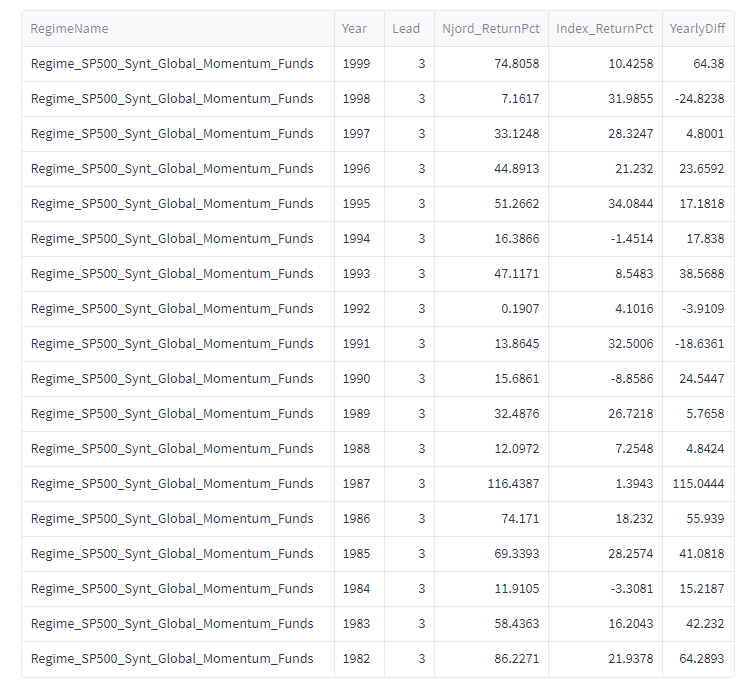This screenshot has height=688, width=740.
Task: Click the Lead cell in the 1996 row
Action: (421, 169)
